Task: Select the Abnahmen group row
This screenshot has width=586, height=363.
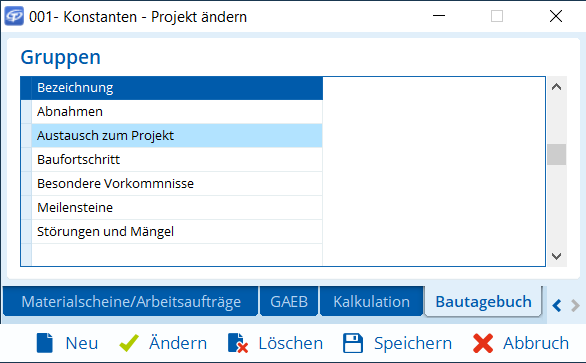Action: [x=177, y=112]
